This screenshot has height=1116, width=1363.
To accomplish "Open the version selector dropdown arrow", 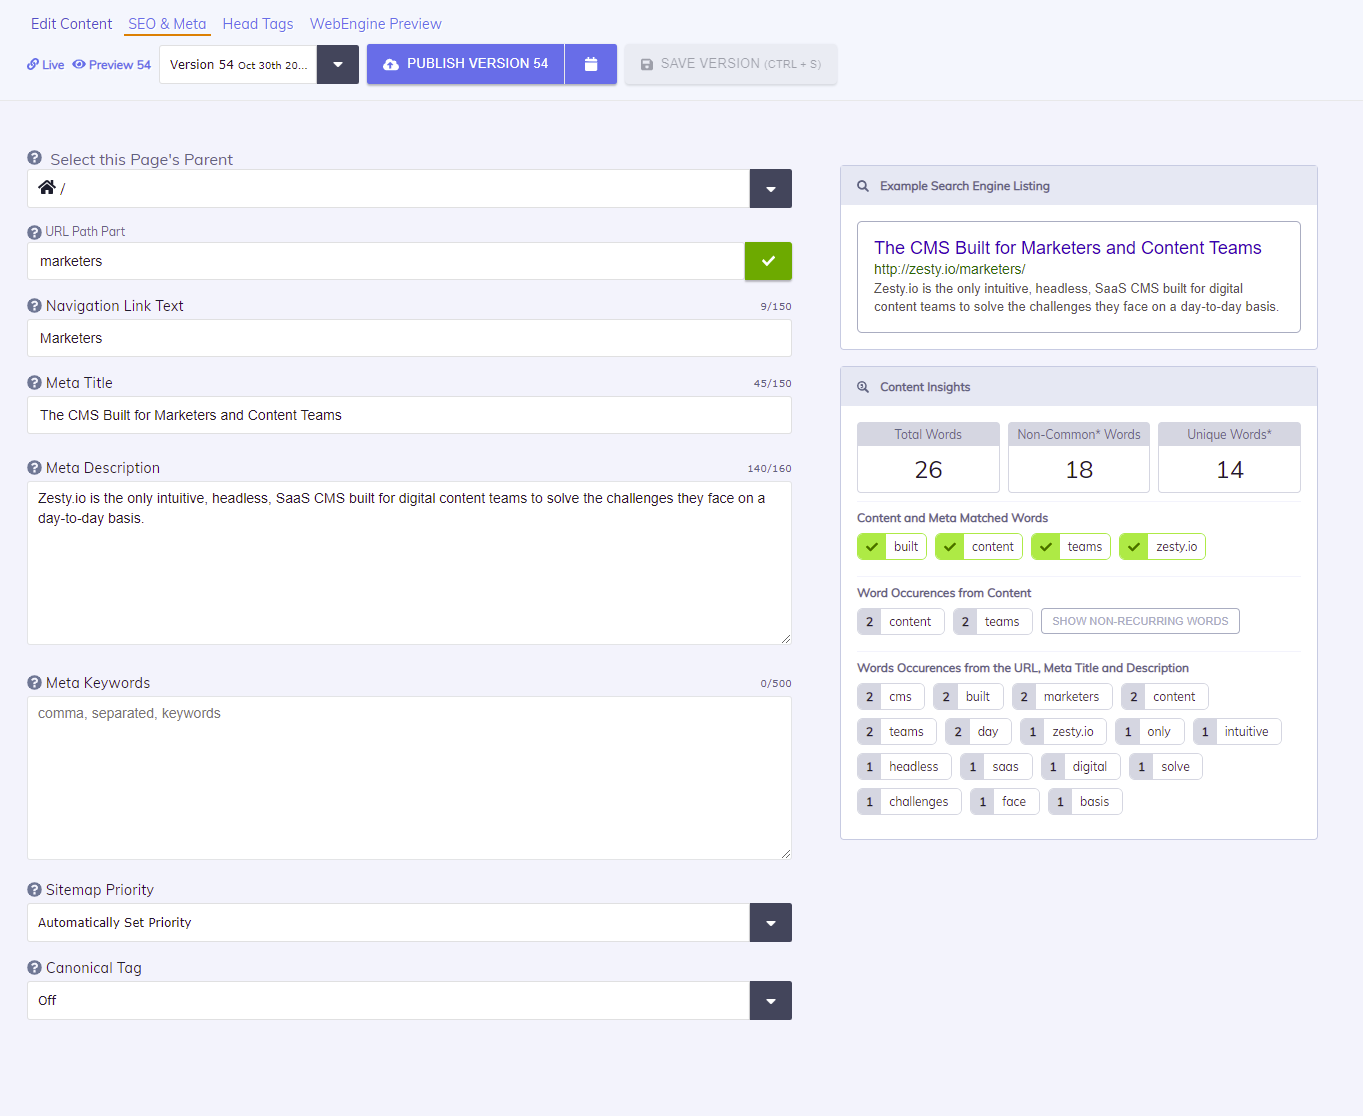I will pyautogui.click(x=338, y=65).
